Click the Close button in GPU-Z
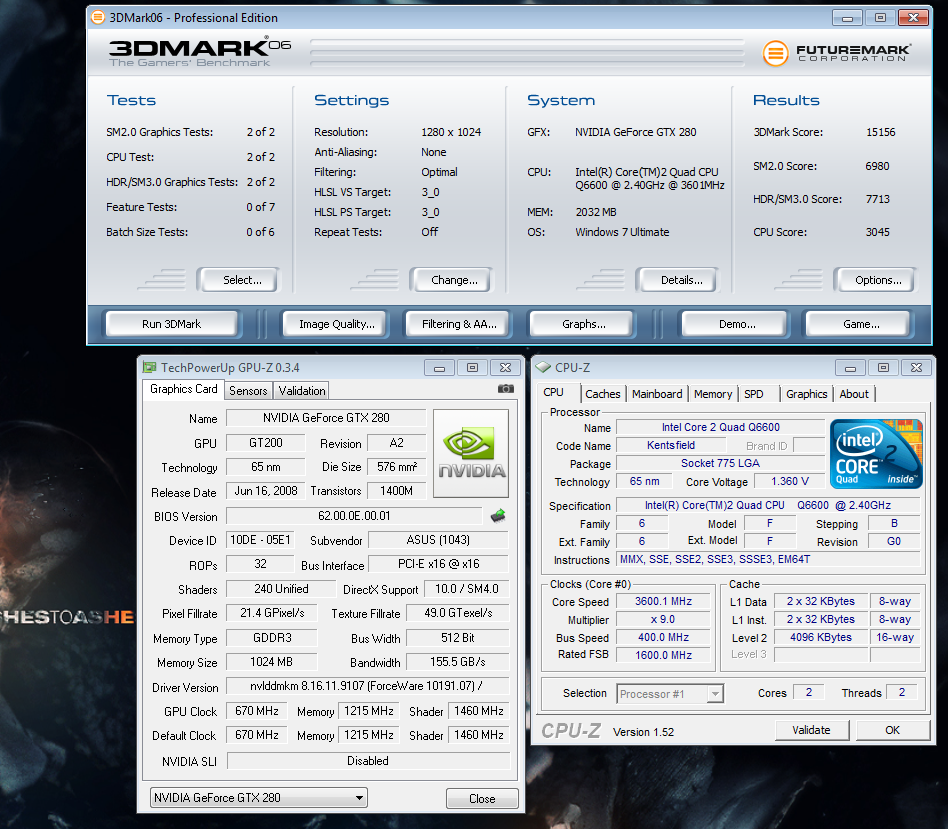 (x=482, y=798)
